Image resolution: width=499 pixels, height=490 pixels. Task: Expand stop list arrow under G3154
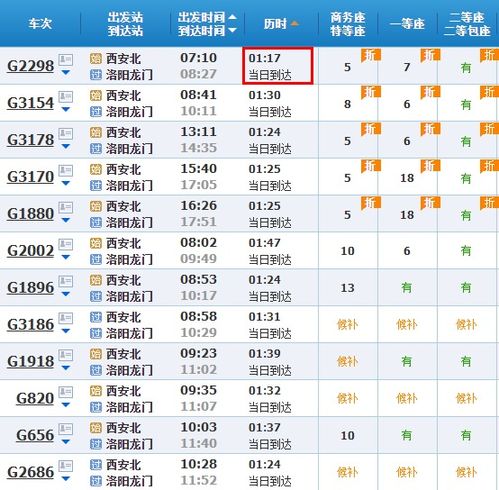[x=66, y=109]
